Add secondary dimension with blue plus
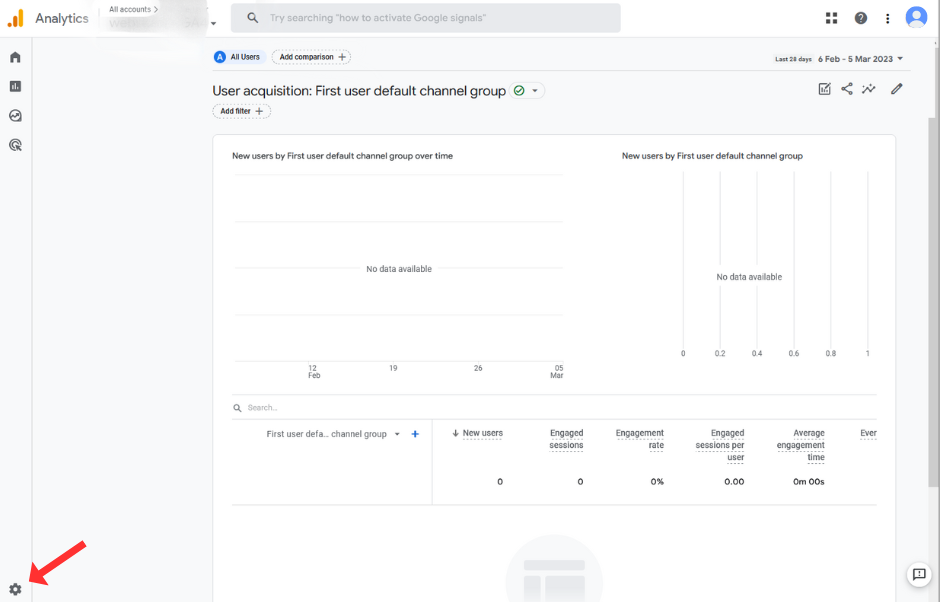Screen dimensions: 940x602 415,434
